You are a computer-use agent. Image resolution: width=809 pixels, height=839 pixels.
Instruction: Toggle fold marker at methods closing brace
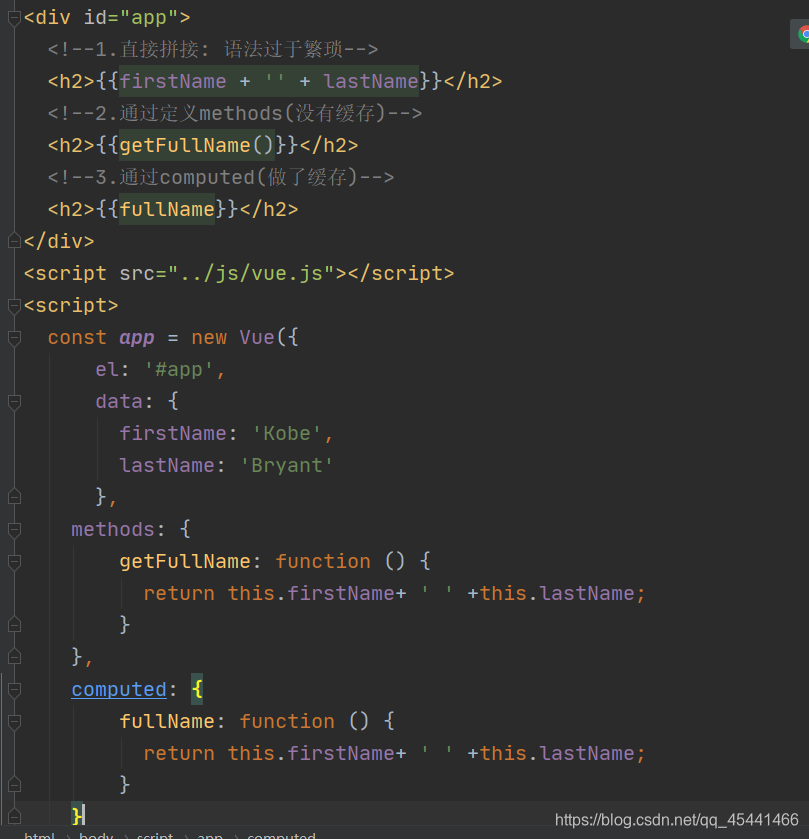coord(14,657)
